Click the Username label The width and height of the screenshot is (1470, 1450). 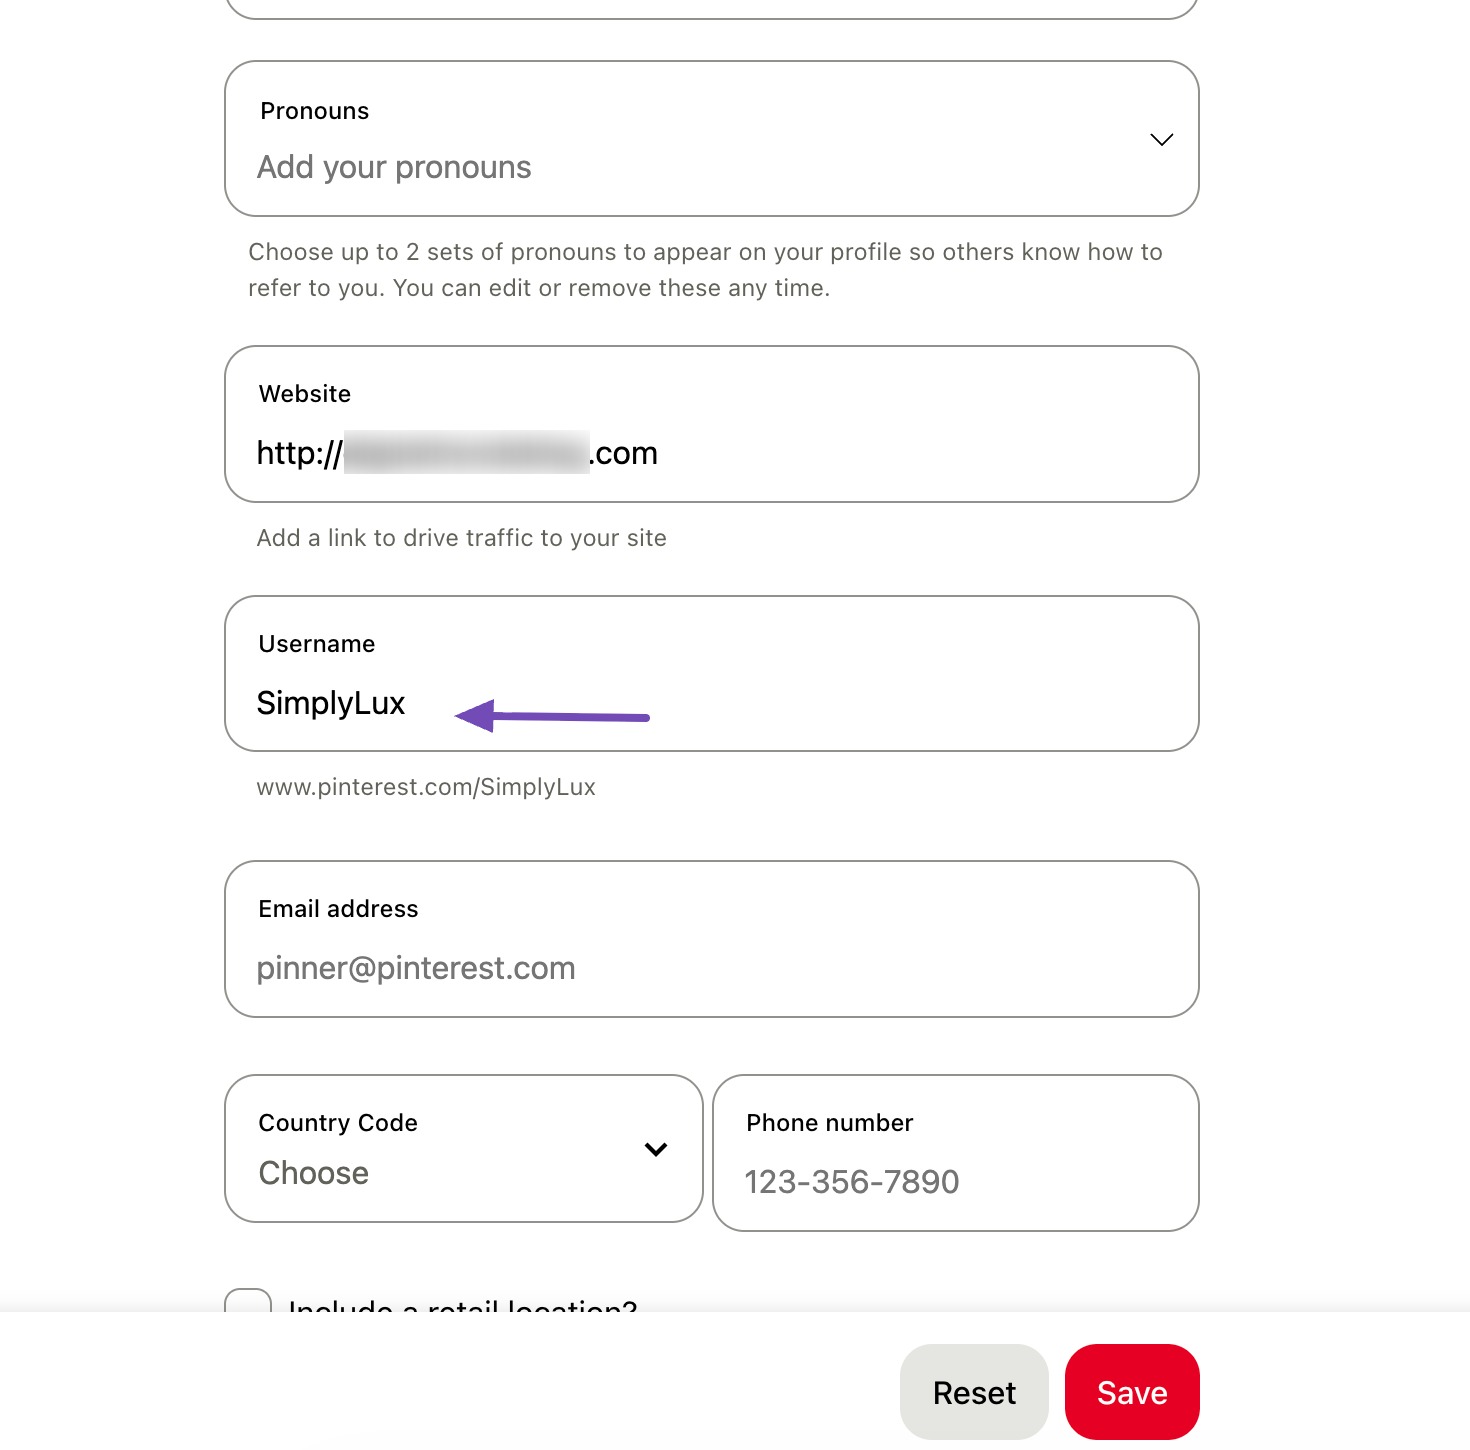316,644
